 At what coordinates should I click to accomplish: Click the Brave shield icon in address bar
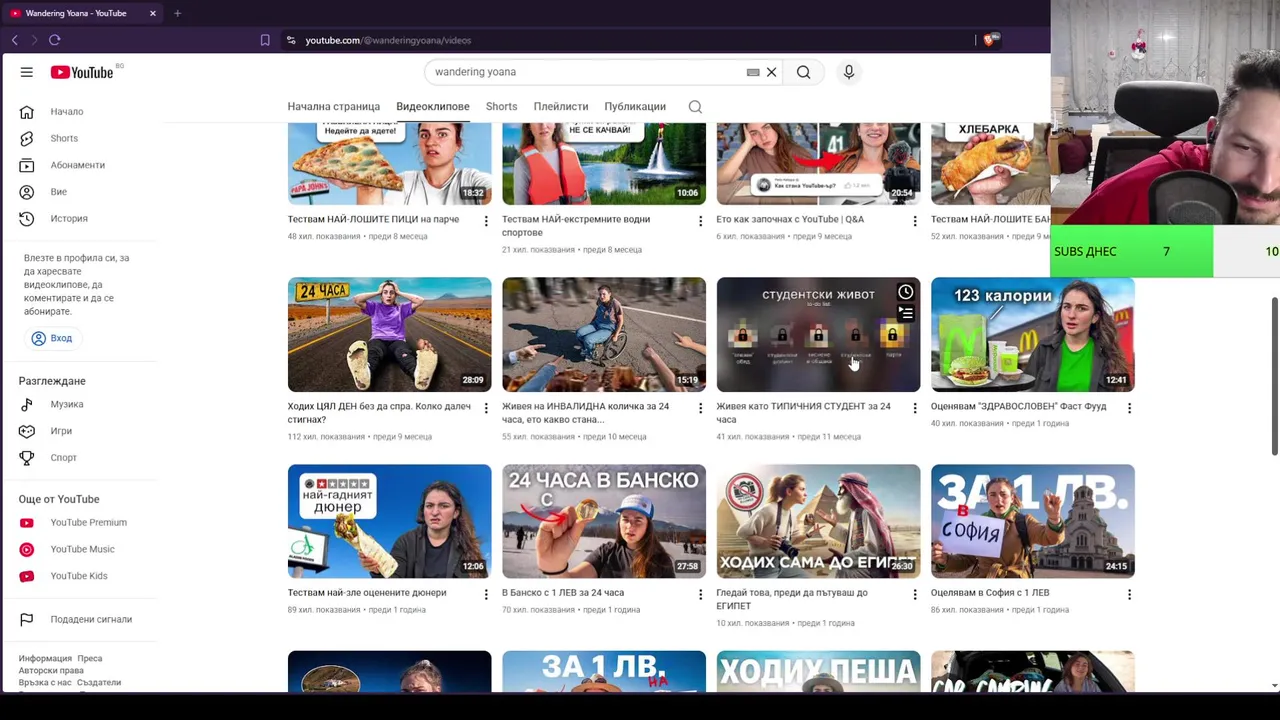(990, 40)
